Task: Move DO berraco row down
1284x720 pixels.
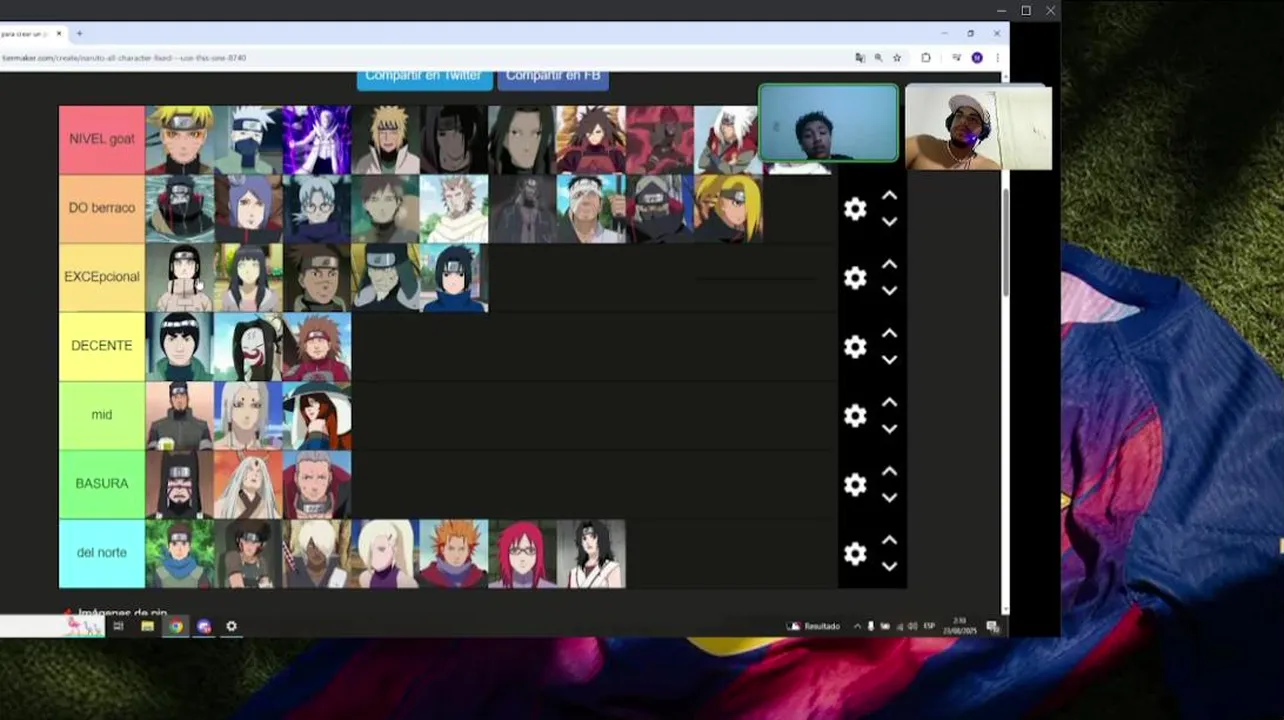Action: click(x=889, y=222)
